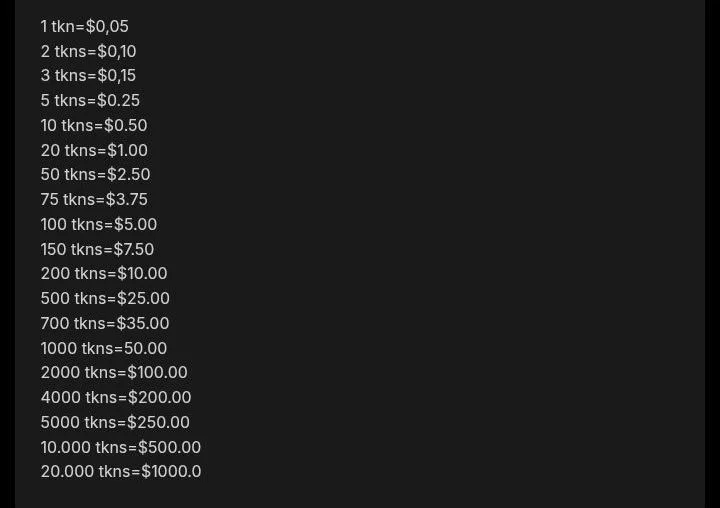Click the '1000 tkns=50.00' line
This screenshot has height=508, width=720.
104,348
